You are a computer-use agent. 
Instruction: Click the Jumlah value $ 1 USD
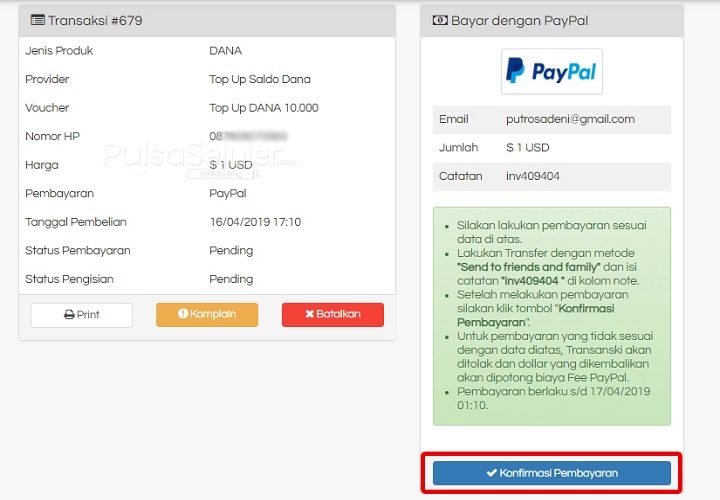click(x=528, y=148)
